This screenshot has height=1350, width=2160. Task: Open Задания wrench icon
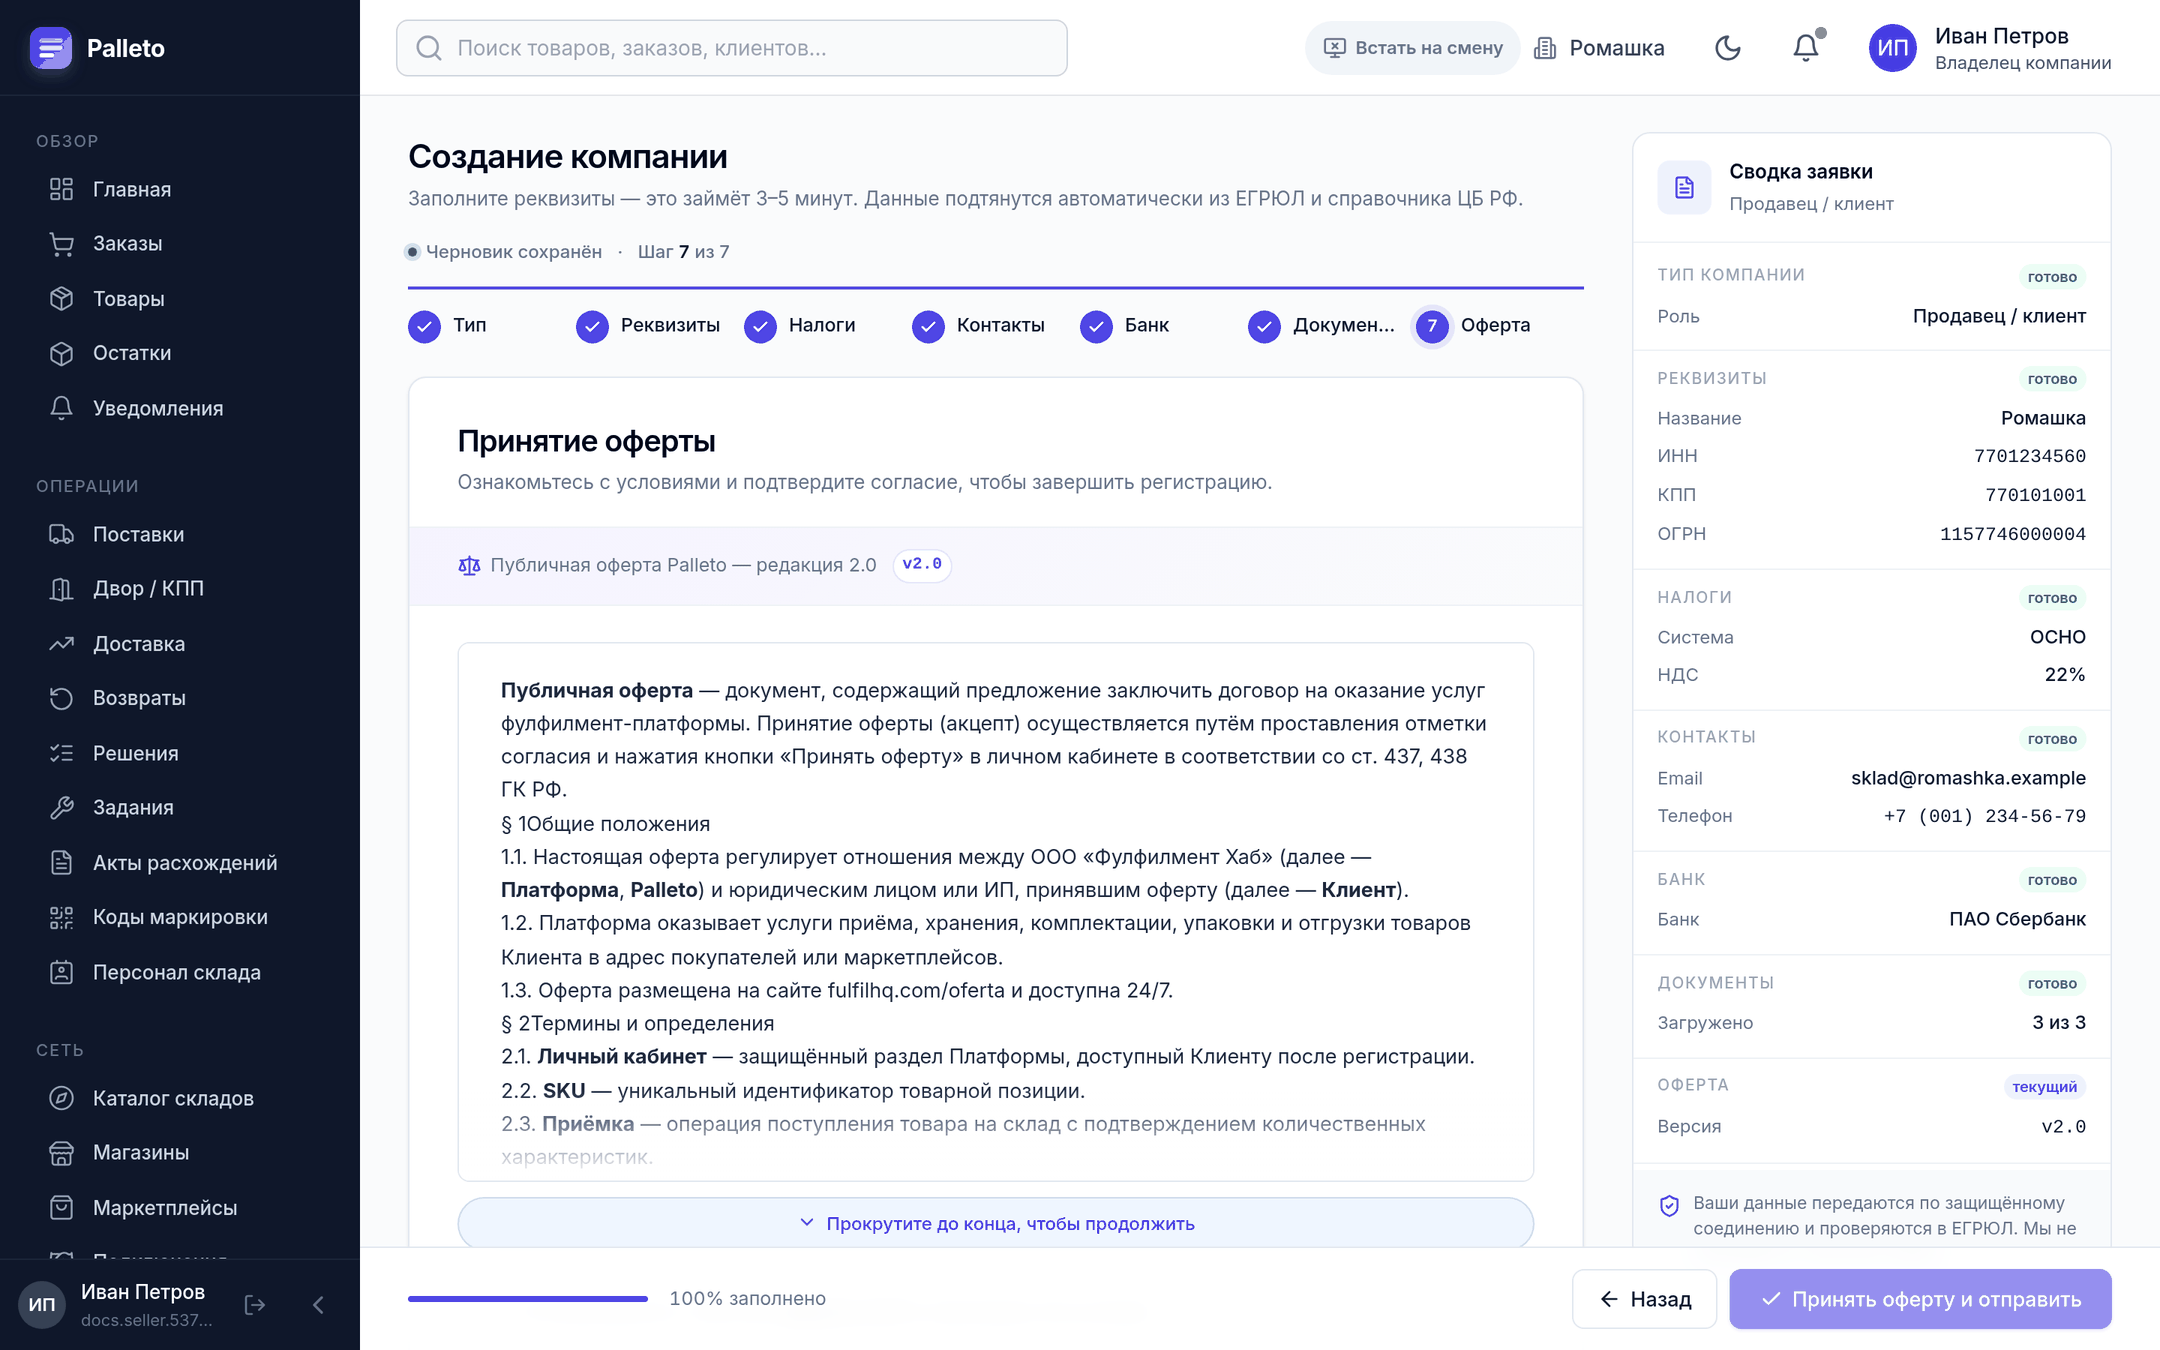pyautogui.click(x=62, y=807)
